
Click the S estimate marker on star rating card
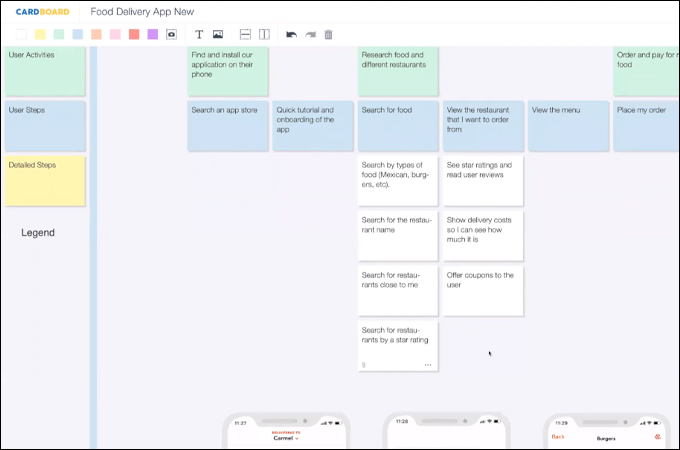363,365
